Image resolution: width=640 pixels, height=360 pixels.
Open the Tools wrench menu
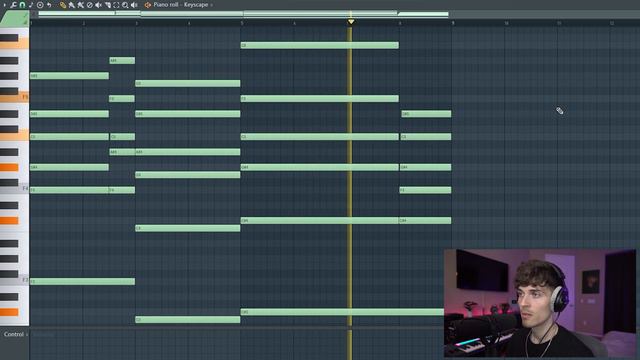tap(13, 5)
